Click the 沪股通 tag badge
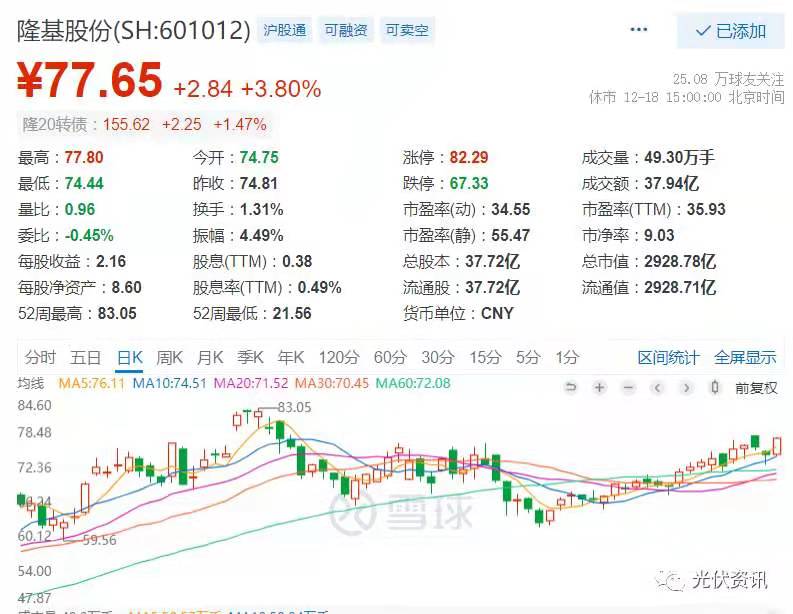This screenshot has width=793, height=614. coord(285,31)
